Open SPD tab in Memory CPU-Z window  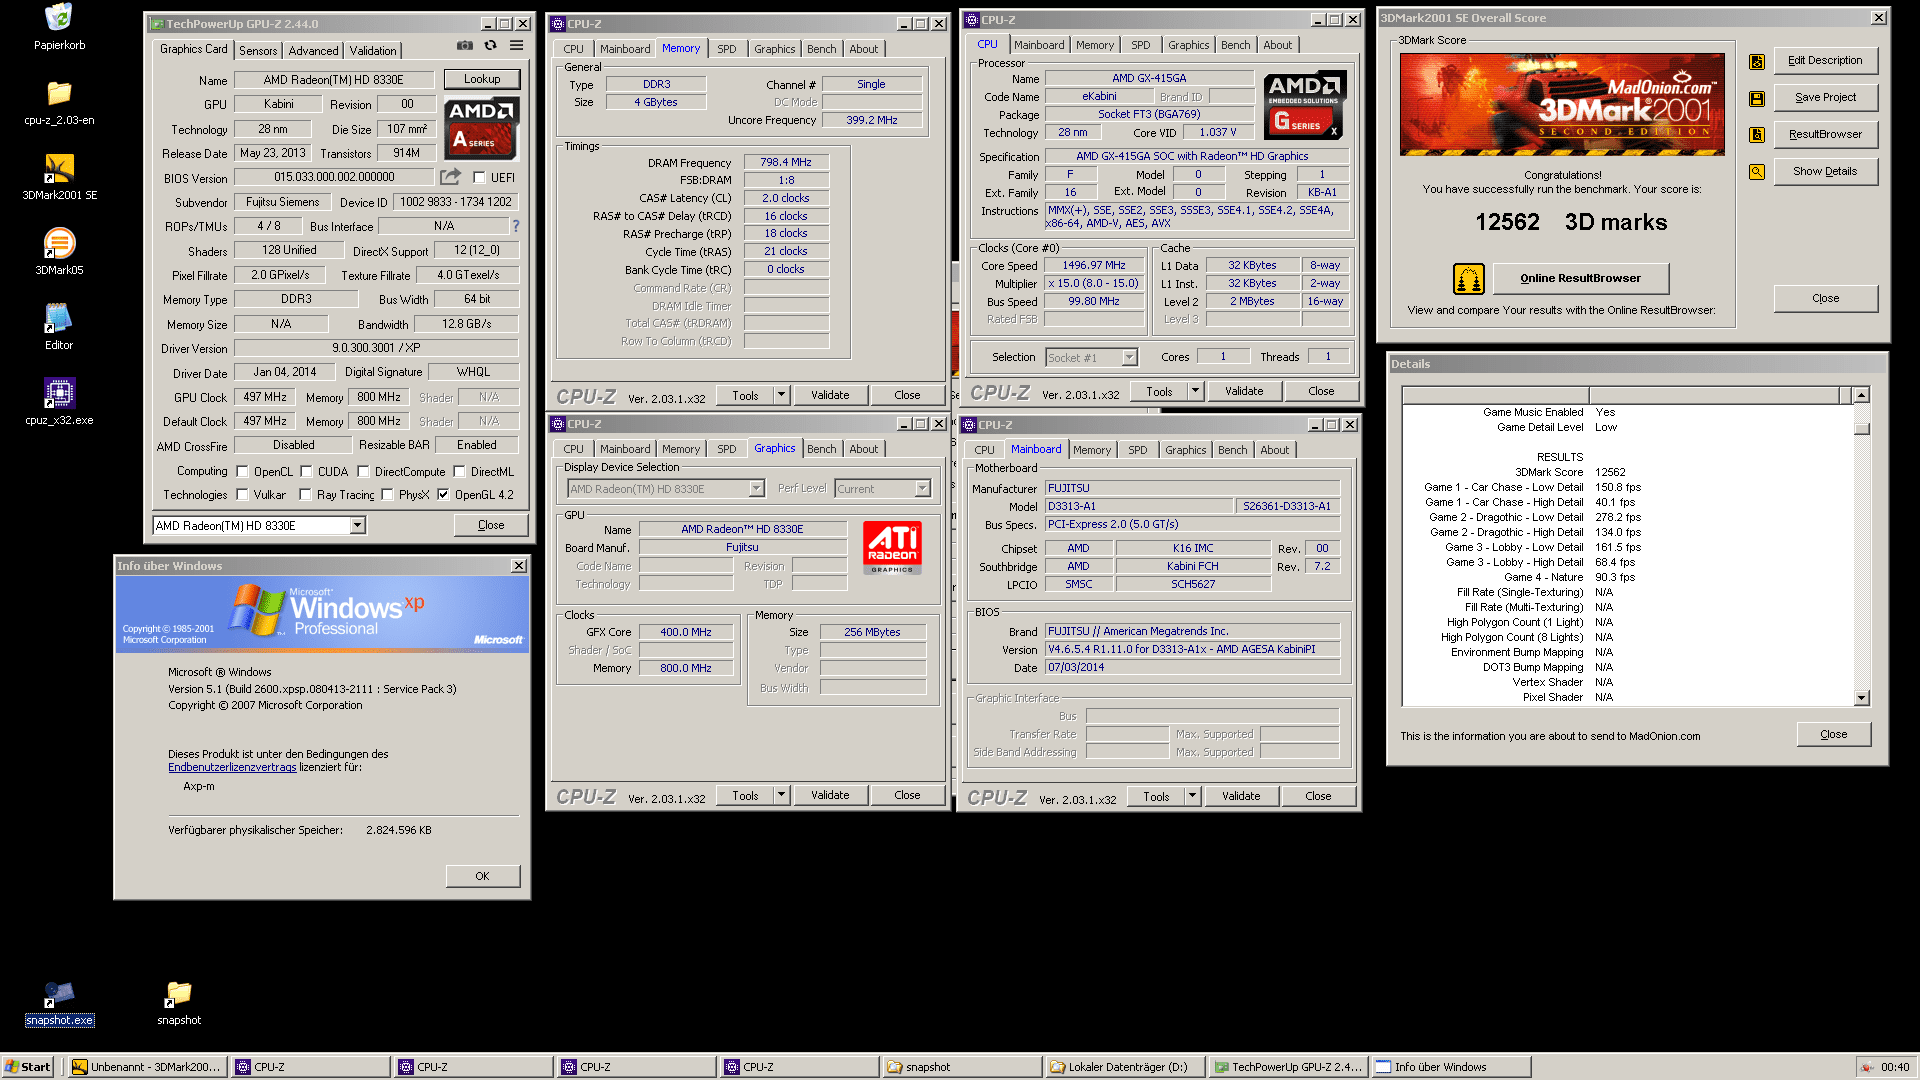pyautogui.click(x=727, y=49)
